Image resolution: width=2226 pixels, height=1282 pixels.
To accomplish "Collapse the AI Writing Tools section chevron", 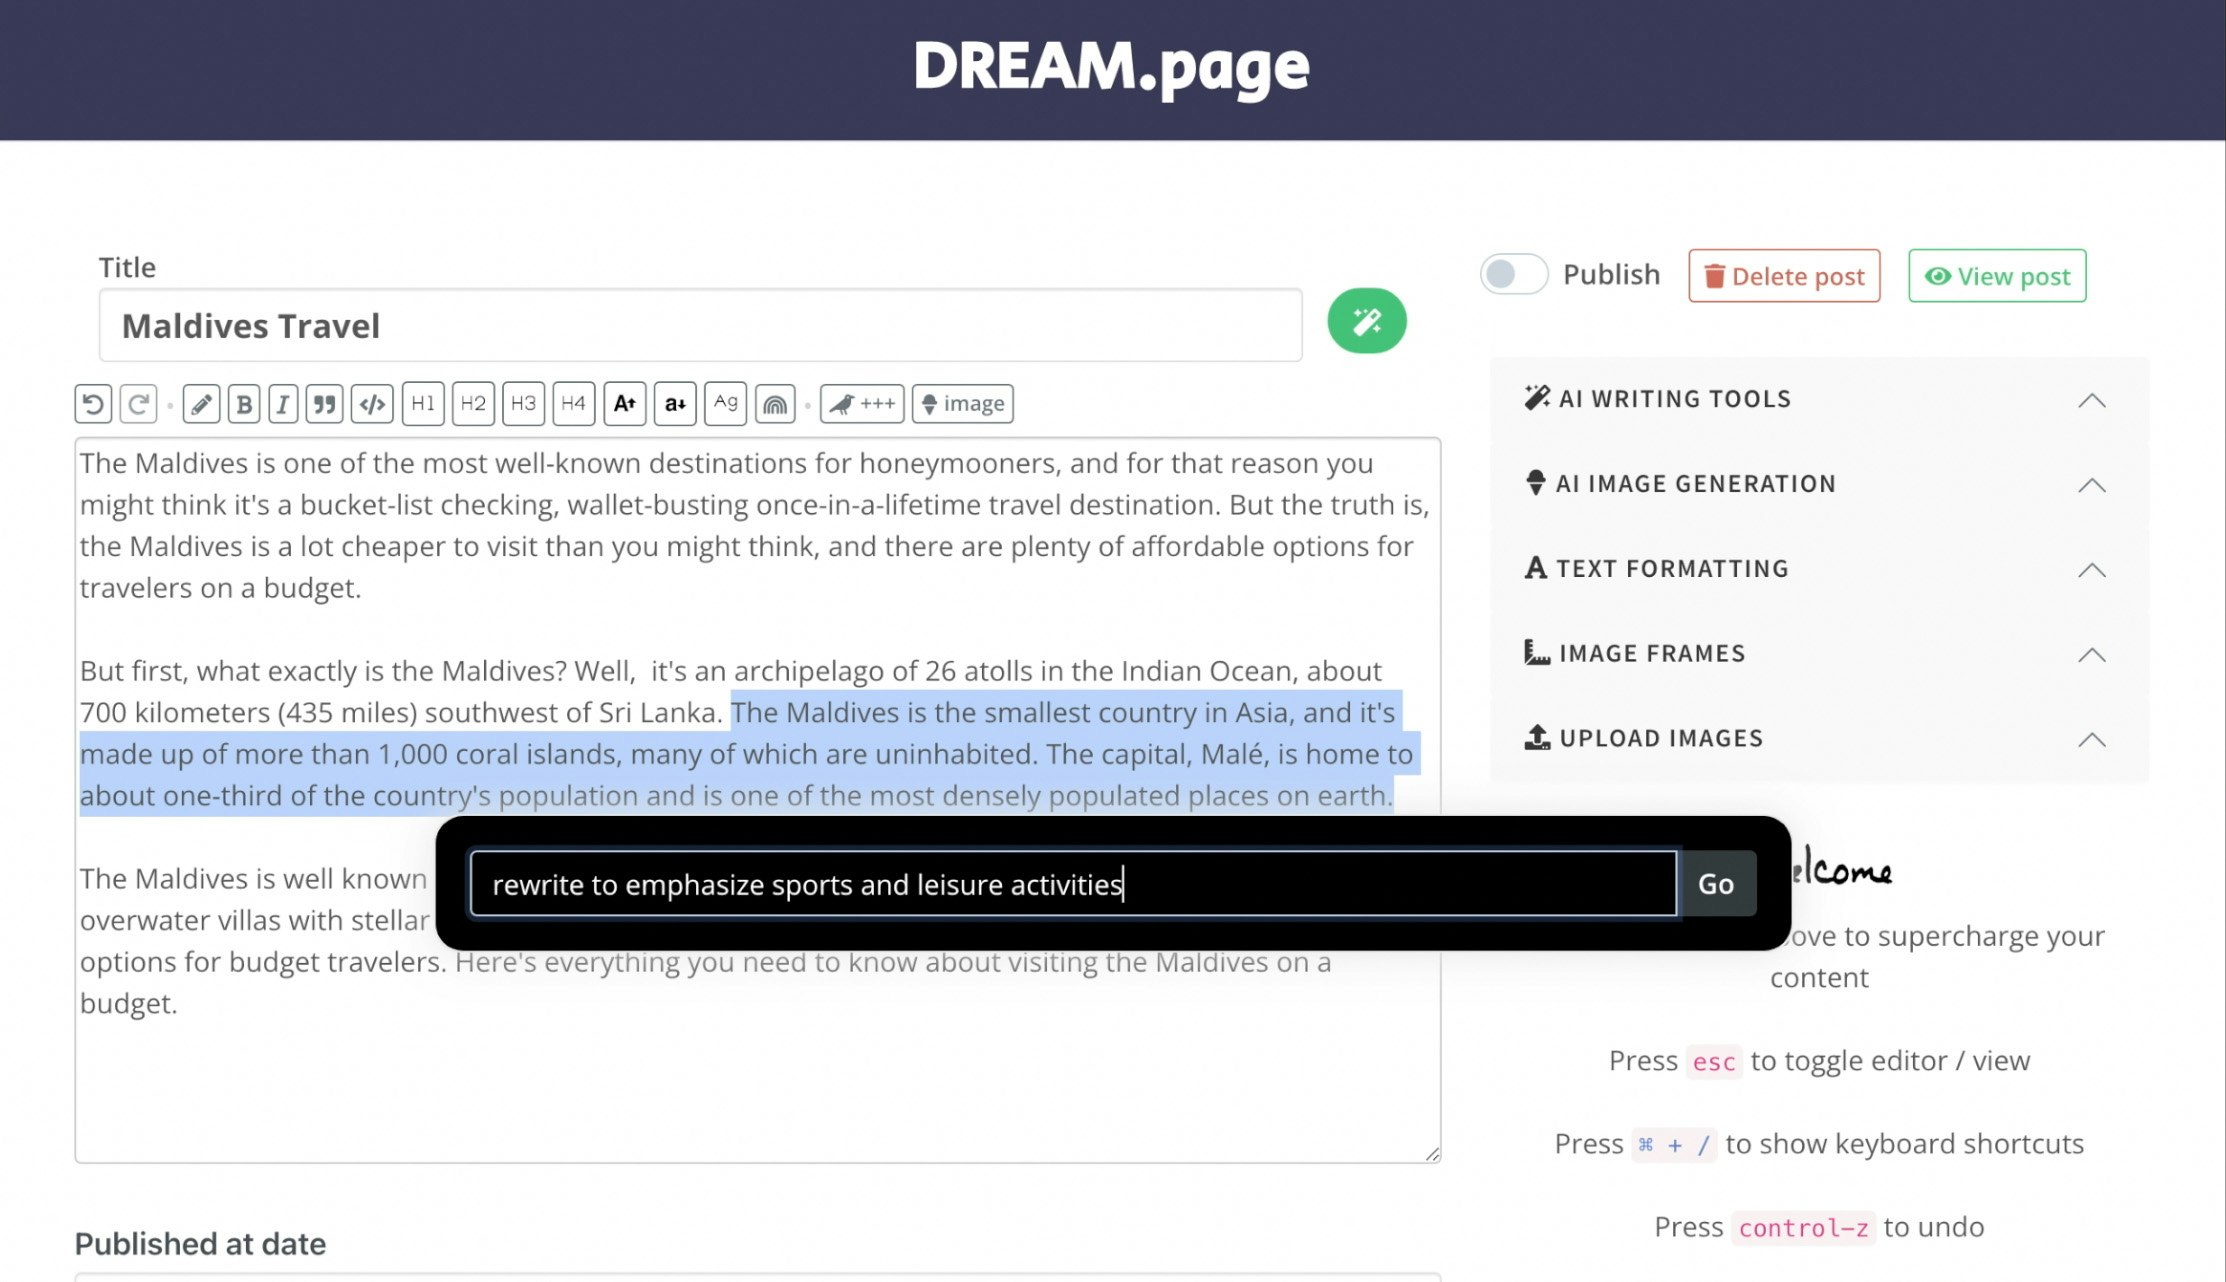I will pos(2092,401).
